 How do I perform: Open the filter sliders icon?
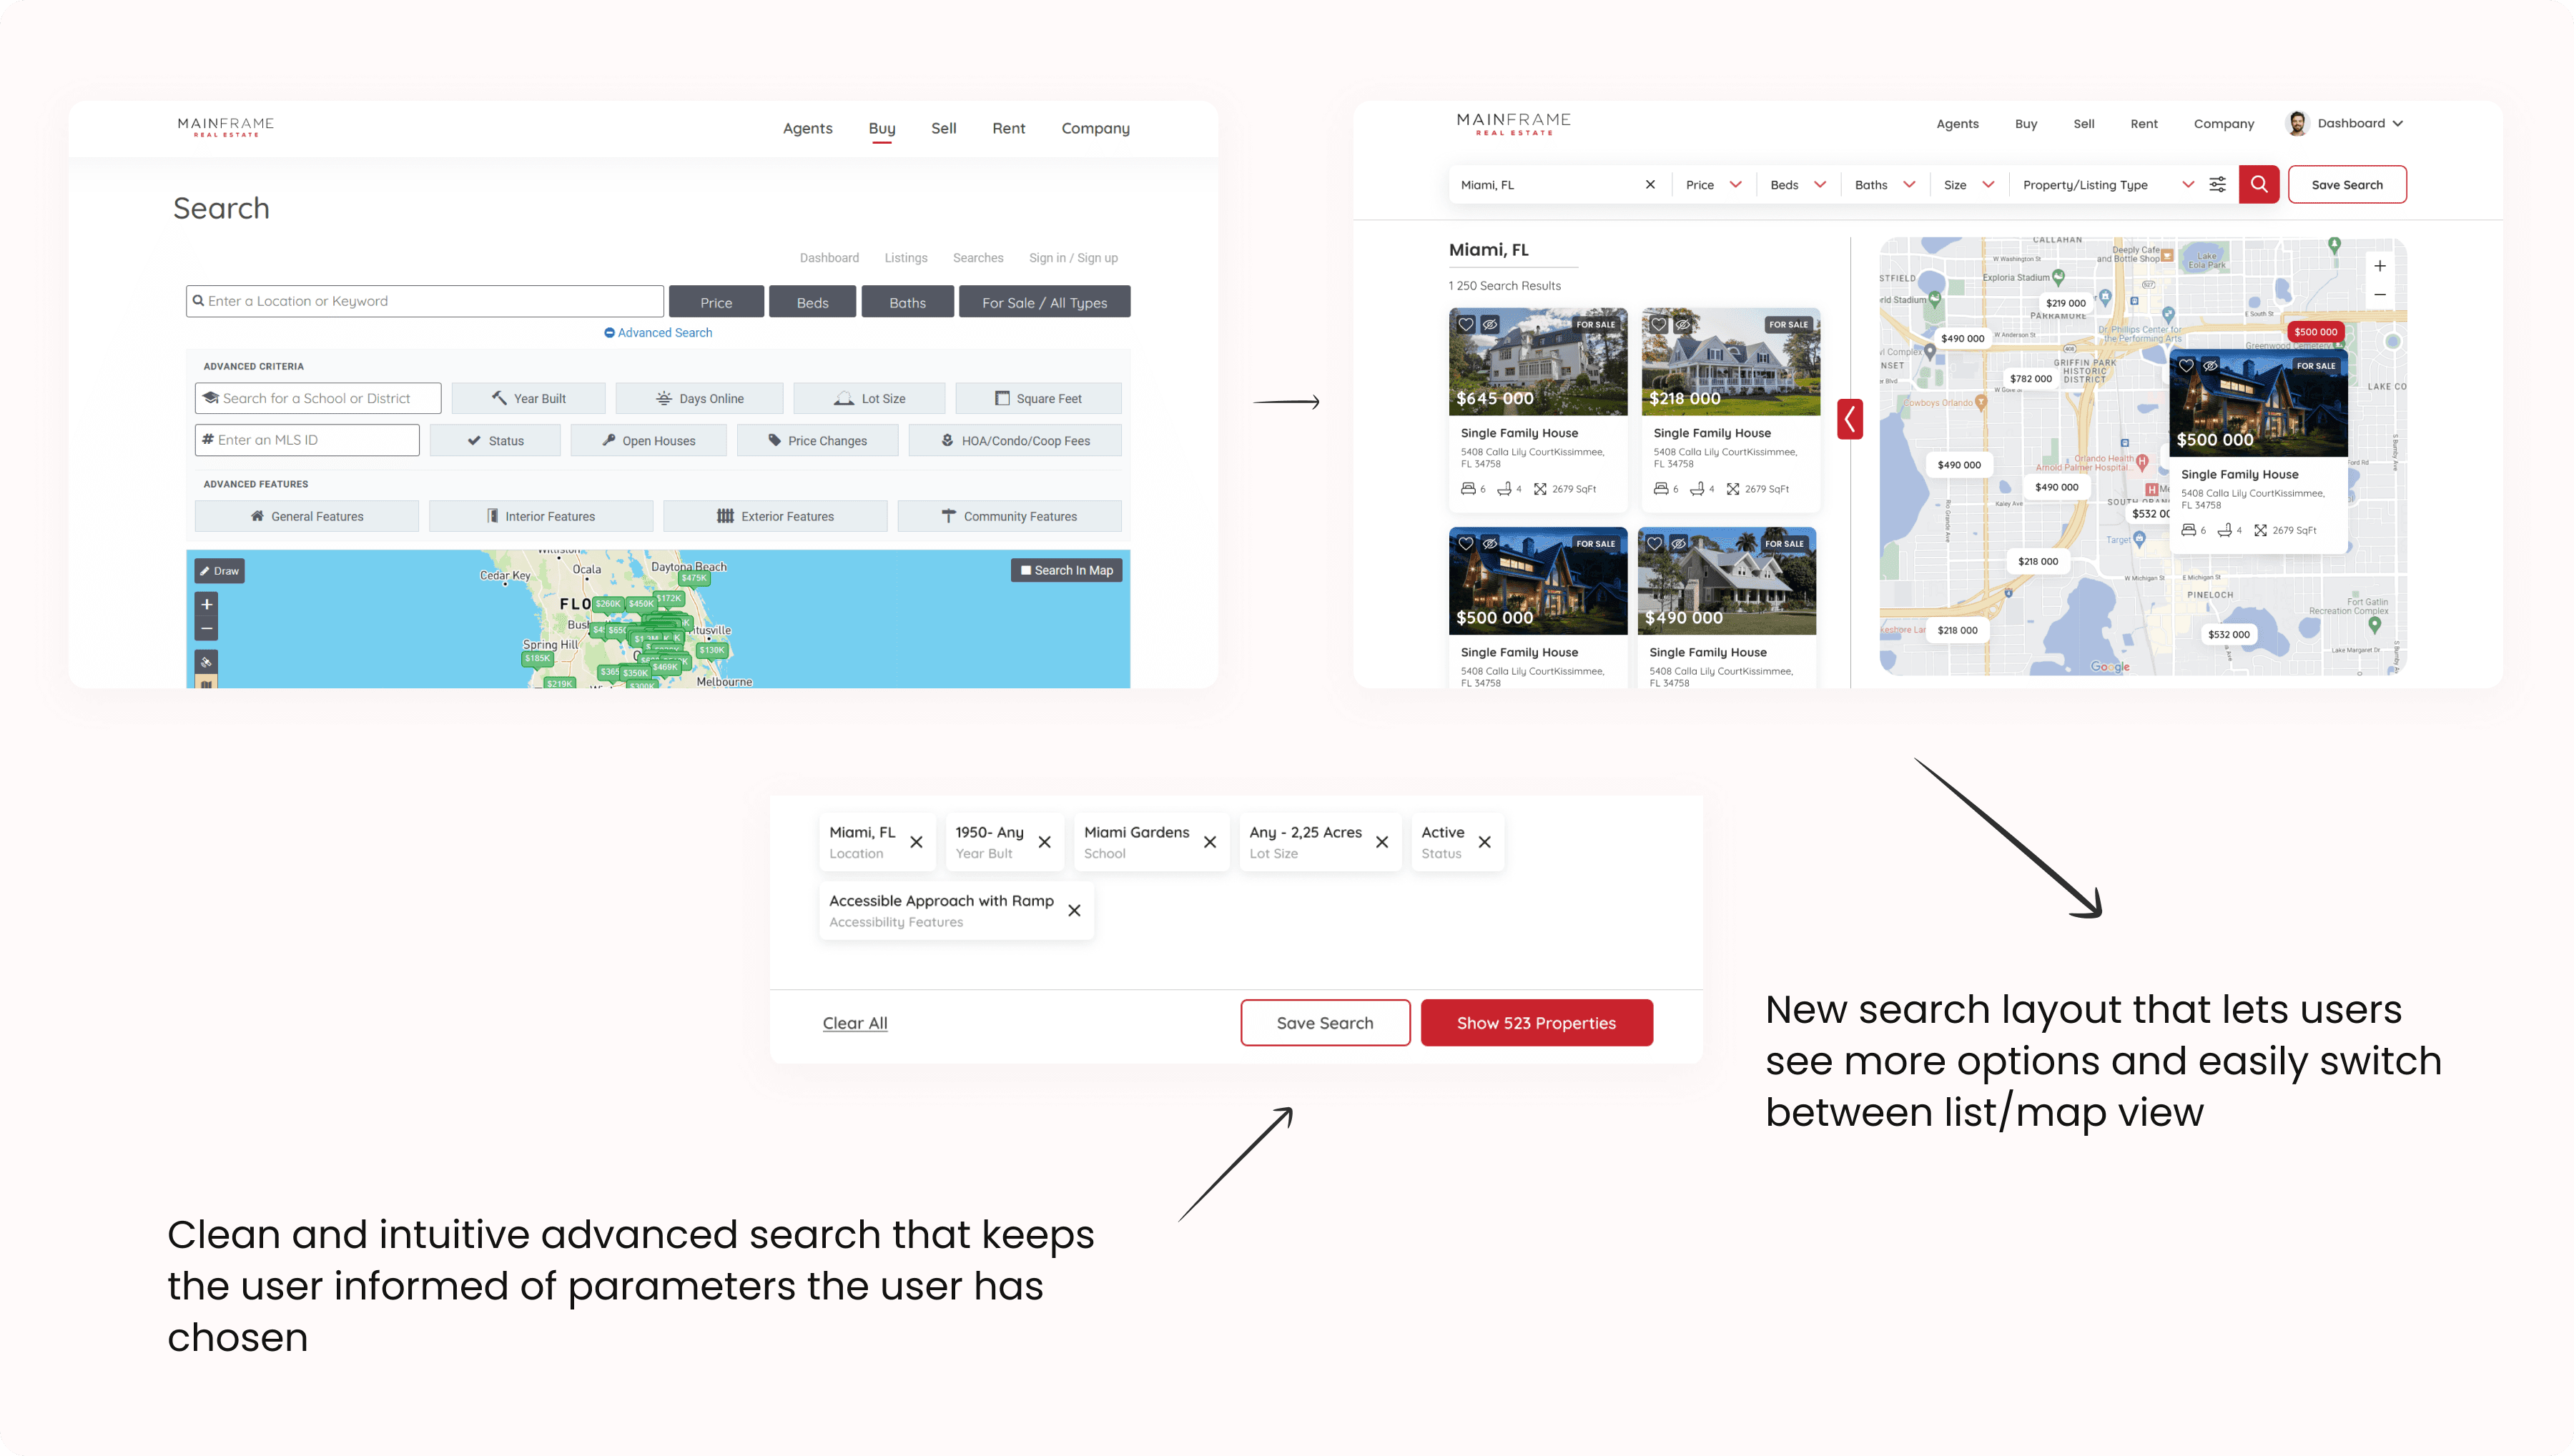point(2217,184)
